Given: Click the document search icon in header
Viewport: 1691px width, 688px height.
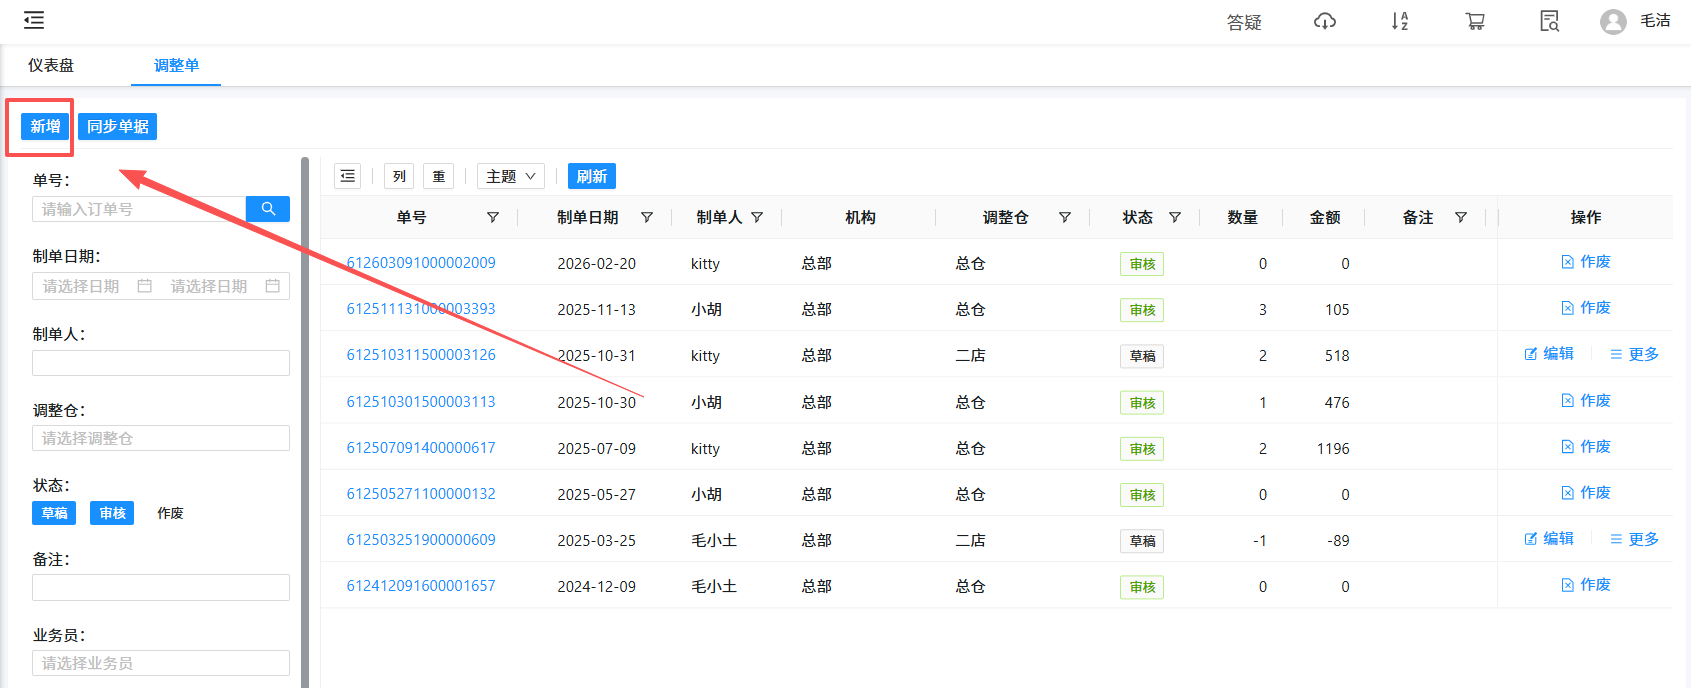Looking at the screenshot, I should point(1549,21).
